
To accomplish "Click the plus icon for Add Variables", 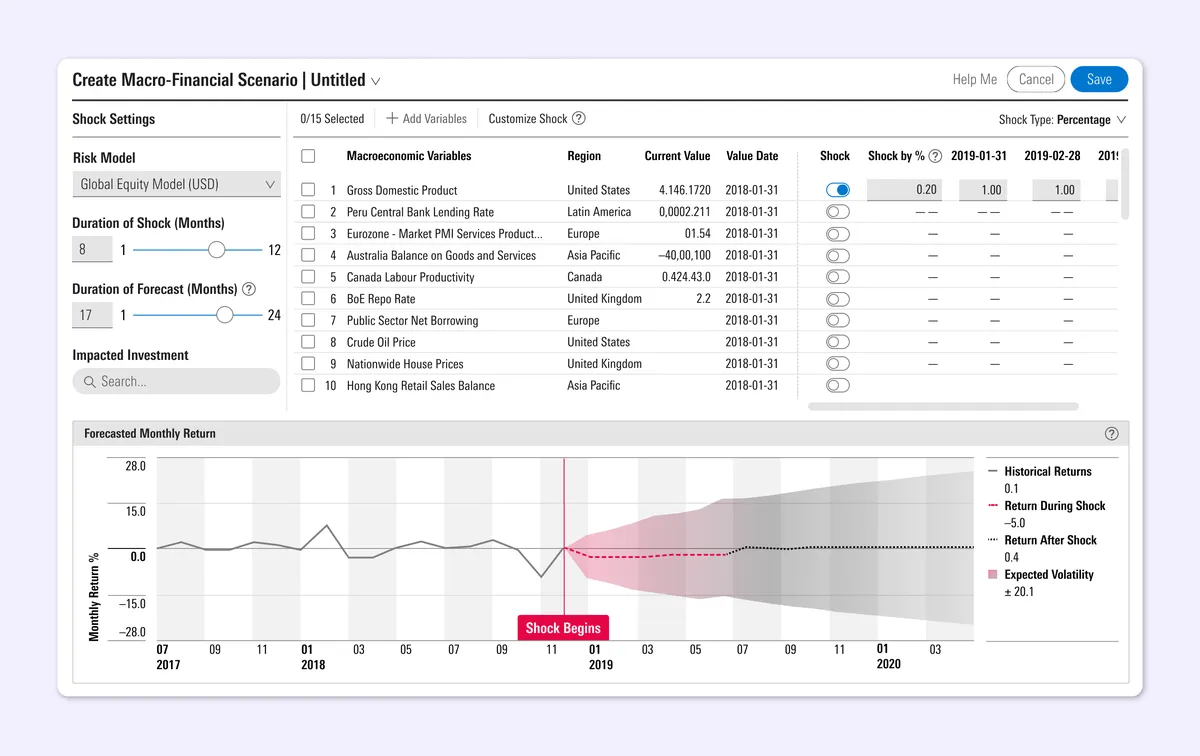I will [392, 118].
